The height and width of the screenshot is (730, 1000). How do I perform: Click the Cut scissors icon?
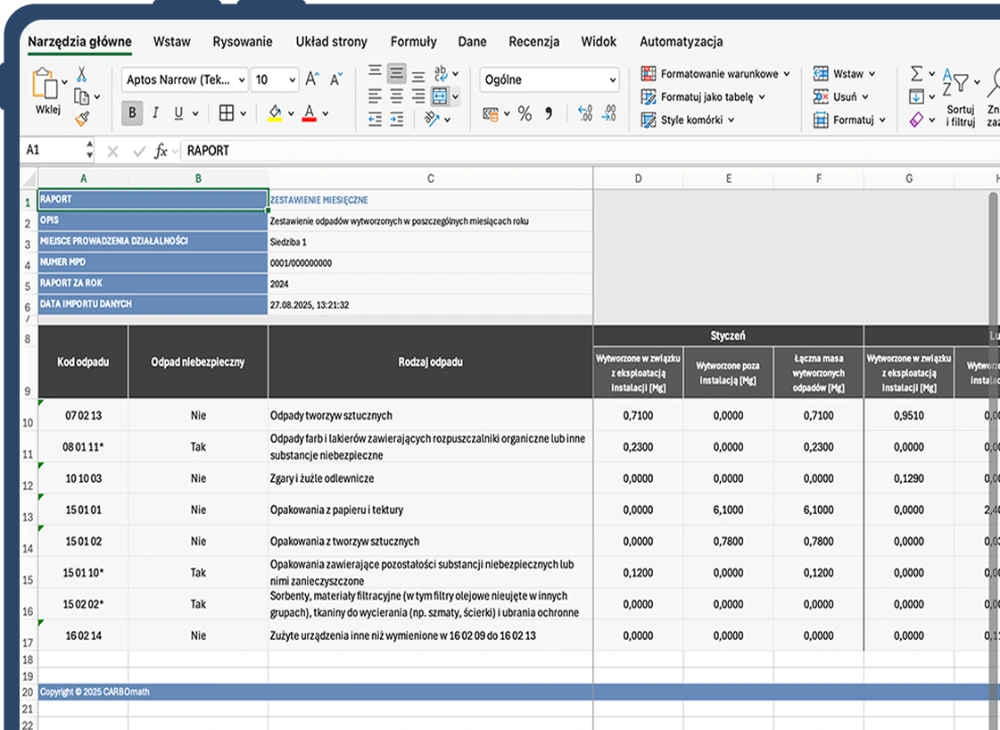tap(82, 74)
